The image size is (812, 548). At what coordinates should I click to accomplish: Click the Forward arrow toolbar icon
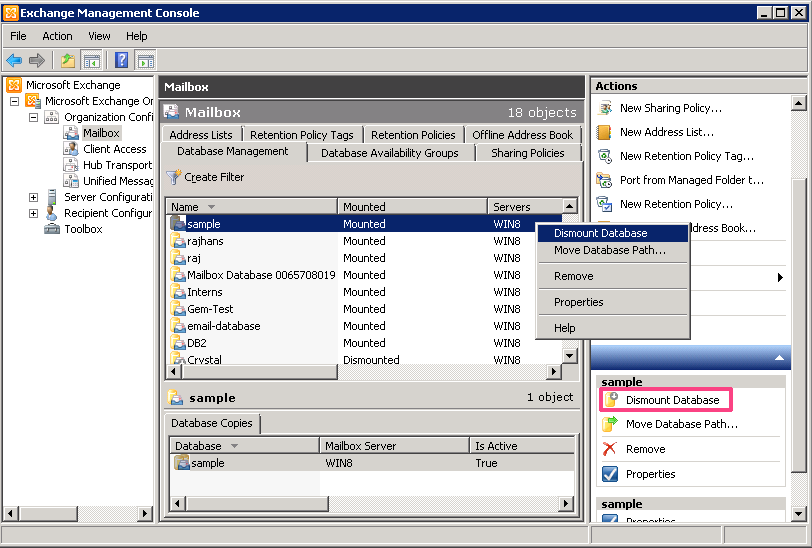coord(37,61)
